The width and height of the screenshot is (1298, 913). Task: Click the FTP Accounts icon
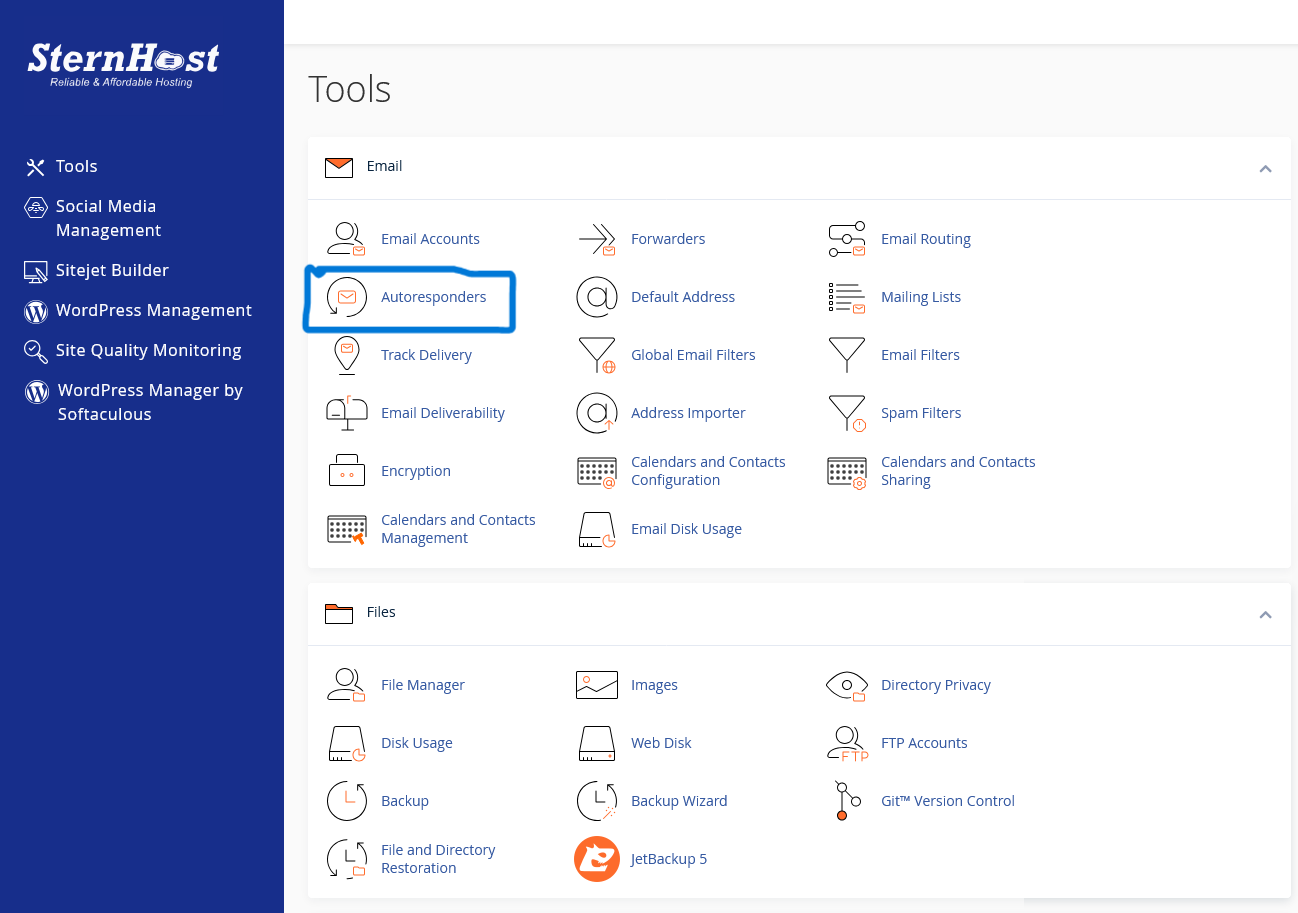pos(847,743)
